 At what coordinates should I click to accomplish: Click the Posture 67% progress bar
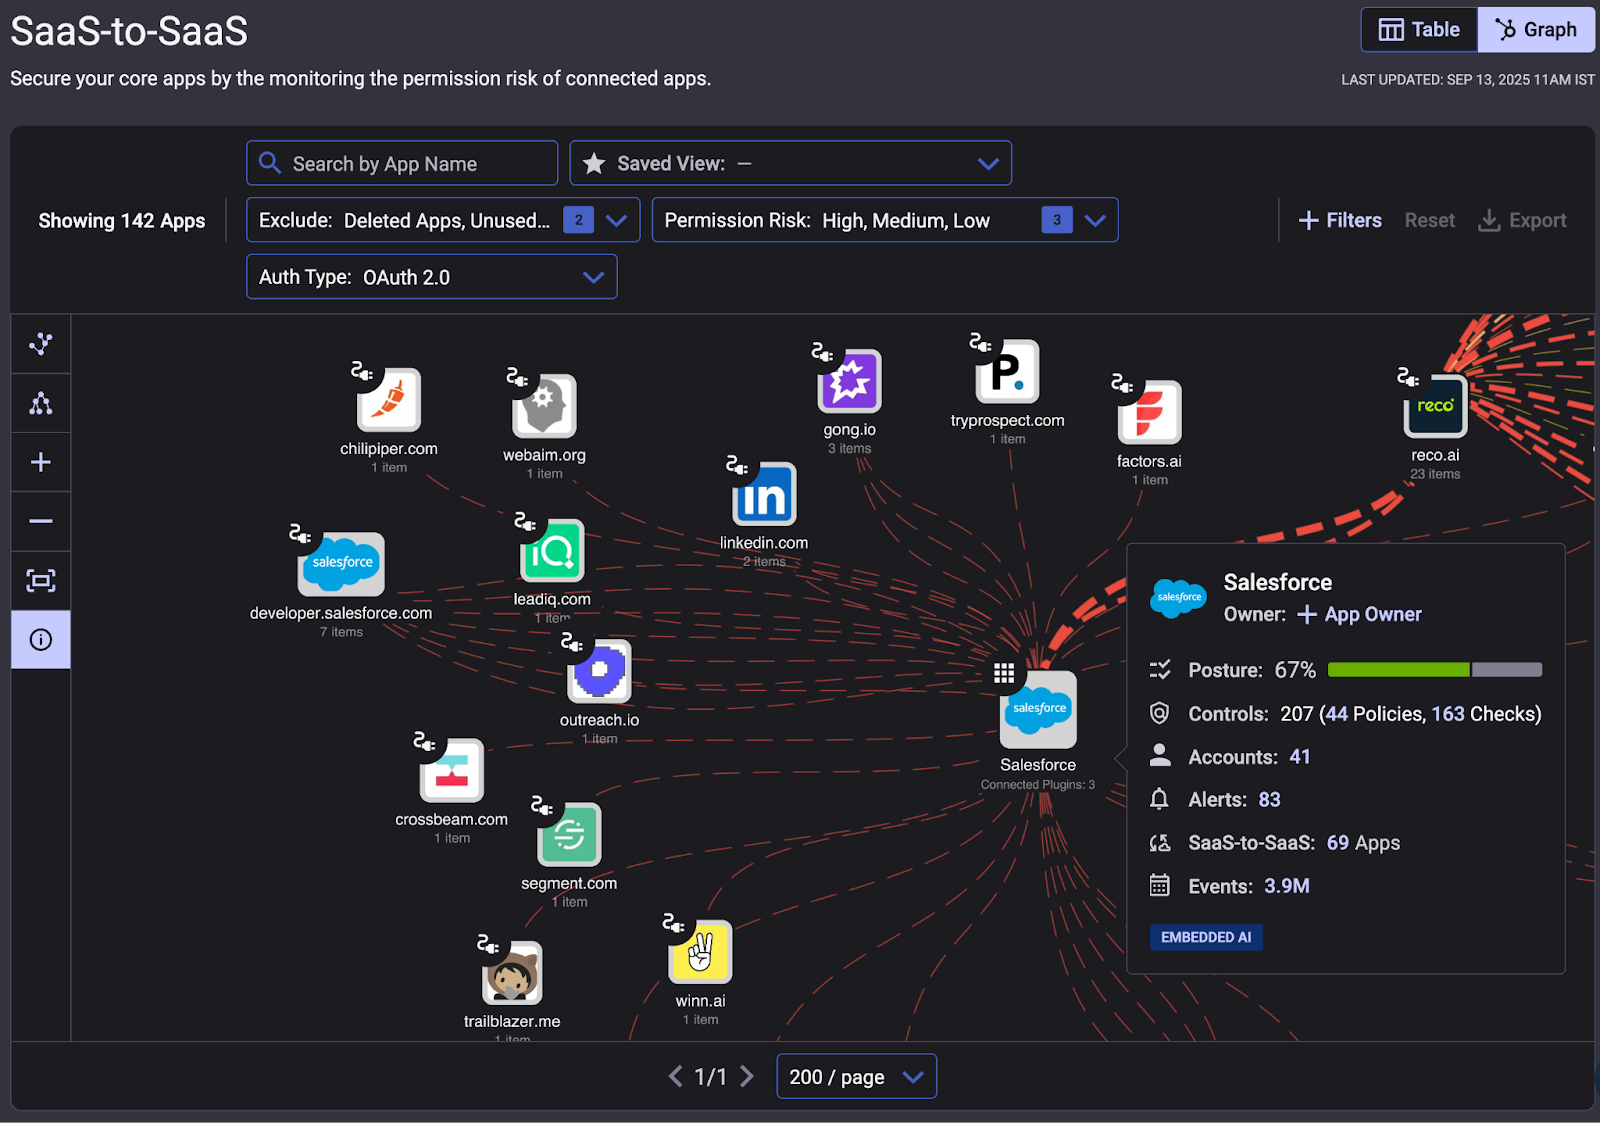(x=1435, y=670)
